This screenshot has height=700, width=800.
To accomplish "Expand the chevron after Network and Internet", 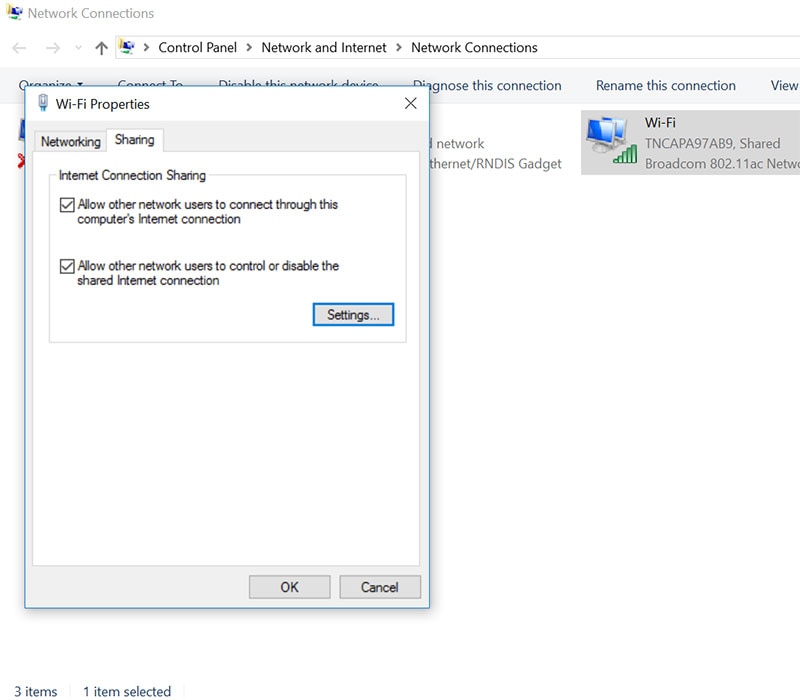I will (398, 47).
